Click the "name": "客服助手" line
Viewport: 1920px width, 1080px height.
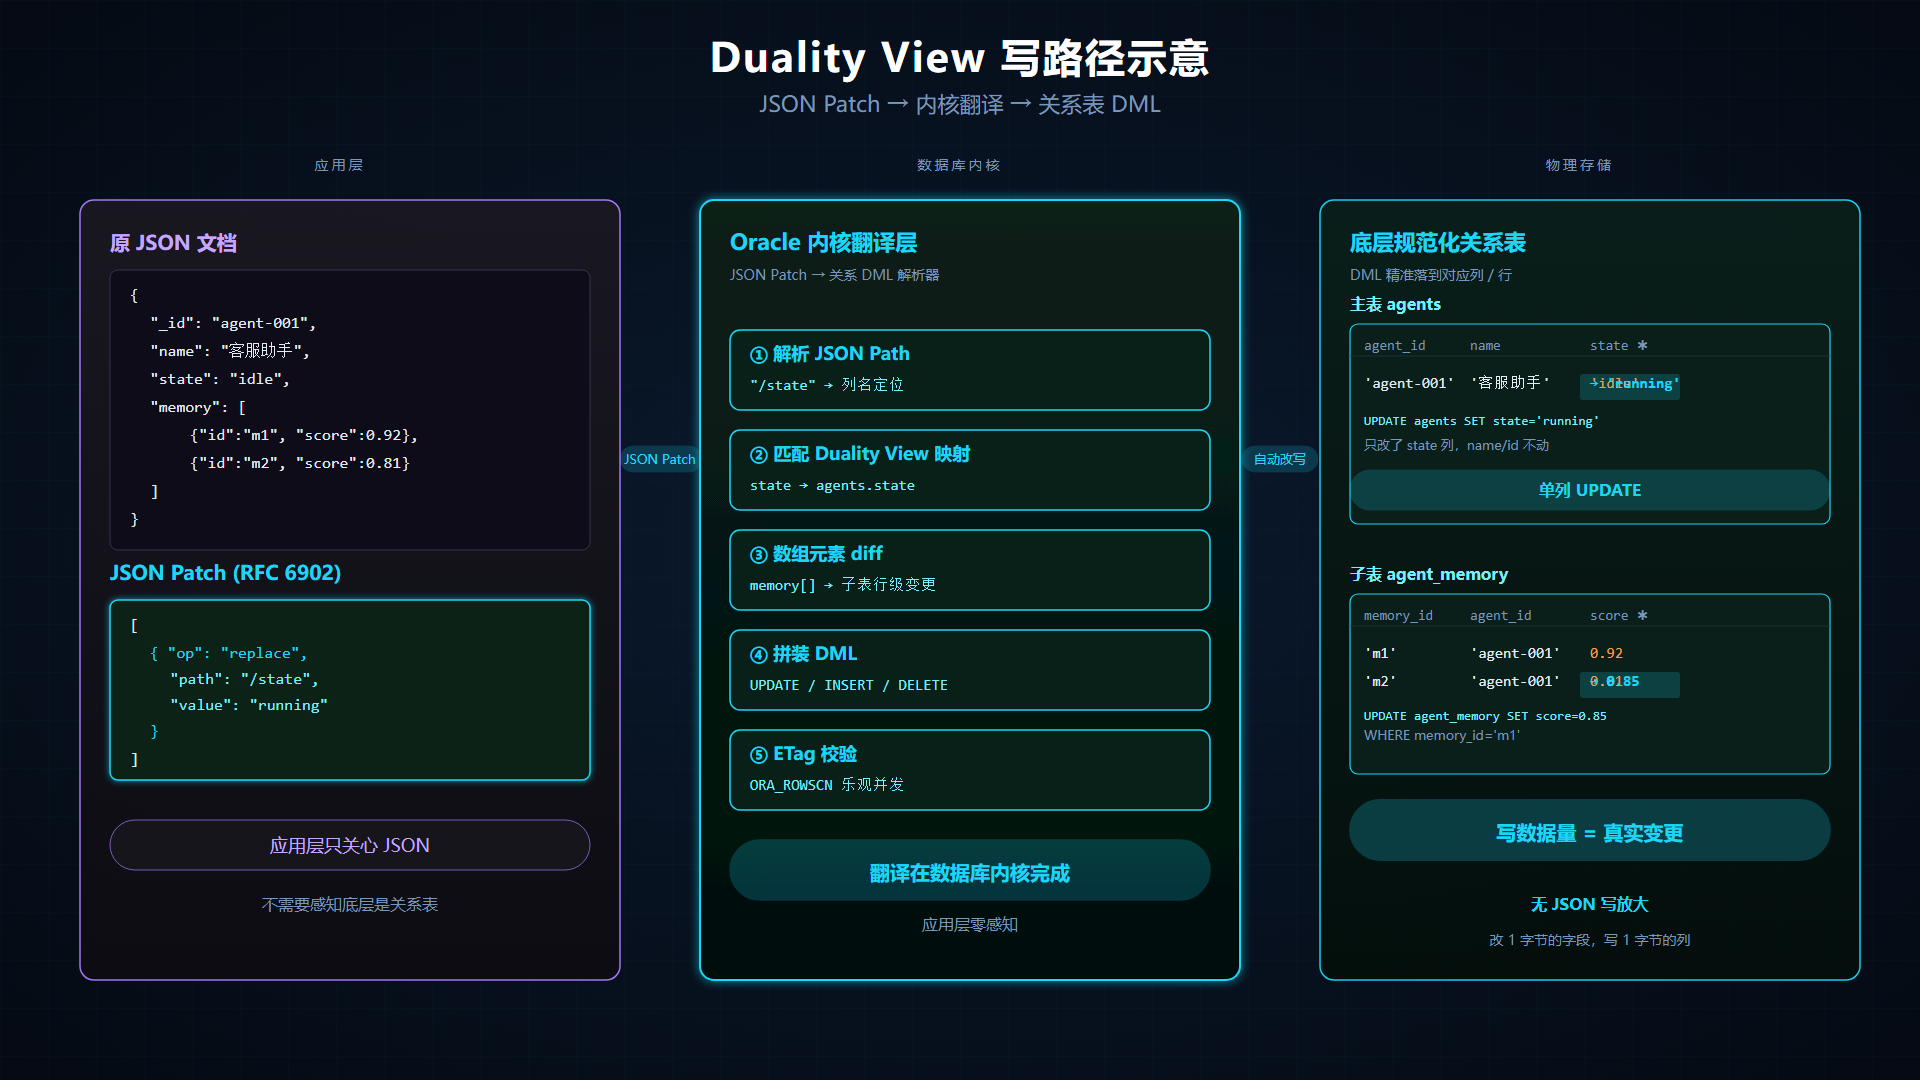[x=230, y=351]
